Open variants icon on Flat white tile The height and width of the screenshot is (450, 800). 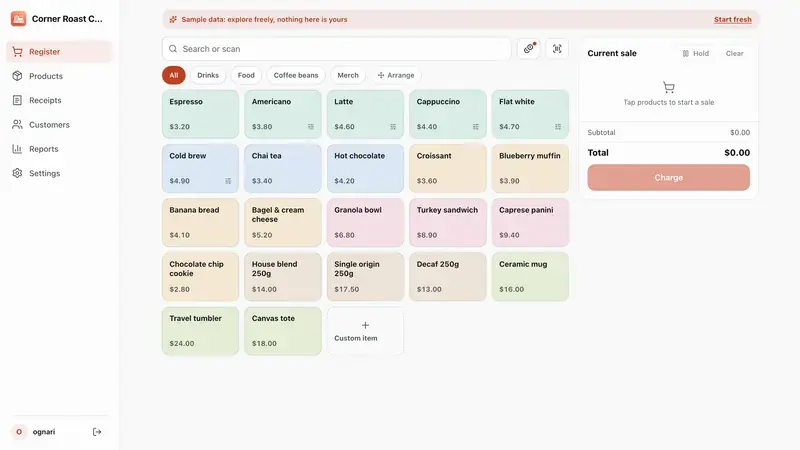558,127
